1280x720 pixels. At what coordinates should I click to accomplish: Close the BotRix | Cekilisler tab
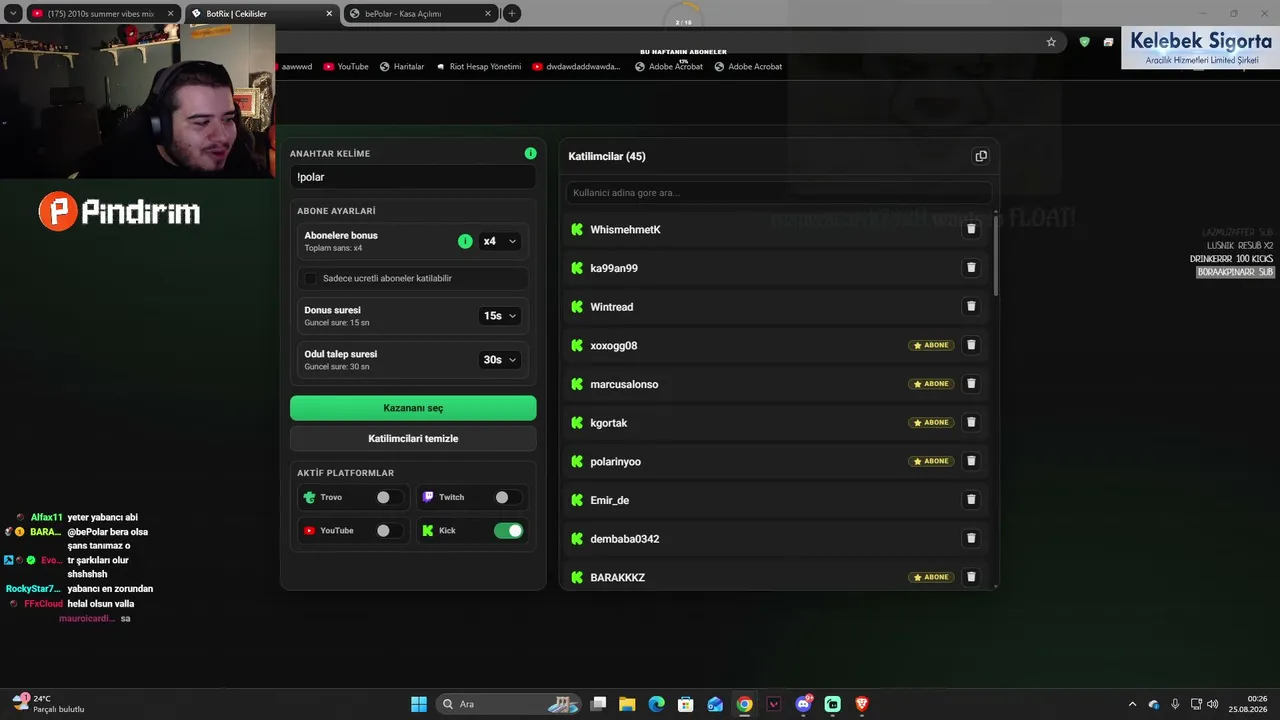pos(329,14)
